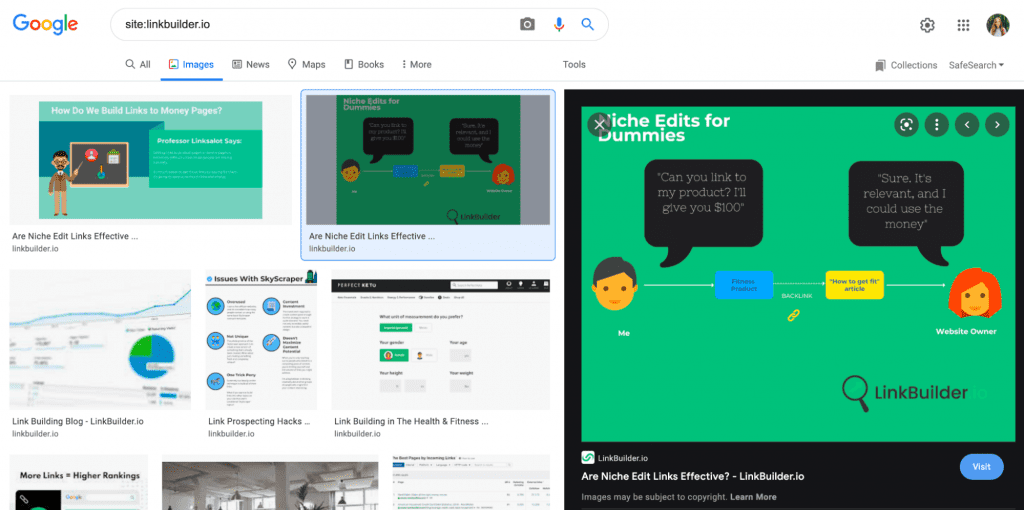This screenshot has width=1024, height=510.
Task: Open the Collections link
Action: tap(914, 65)
